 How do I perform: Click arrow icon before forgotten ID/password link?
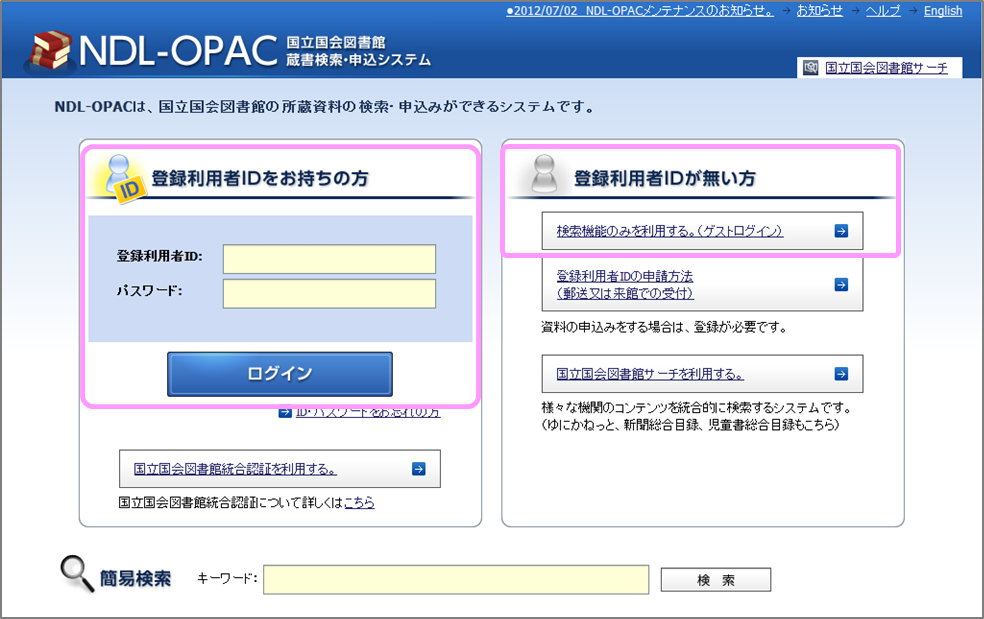[285, 412]
